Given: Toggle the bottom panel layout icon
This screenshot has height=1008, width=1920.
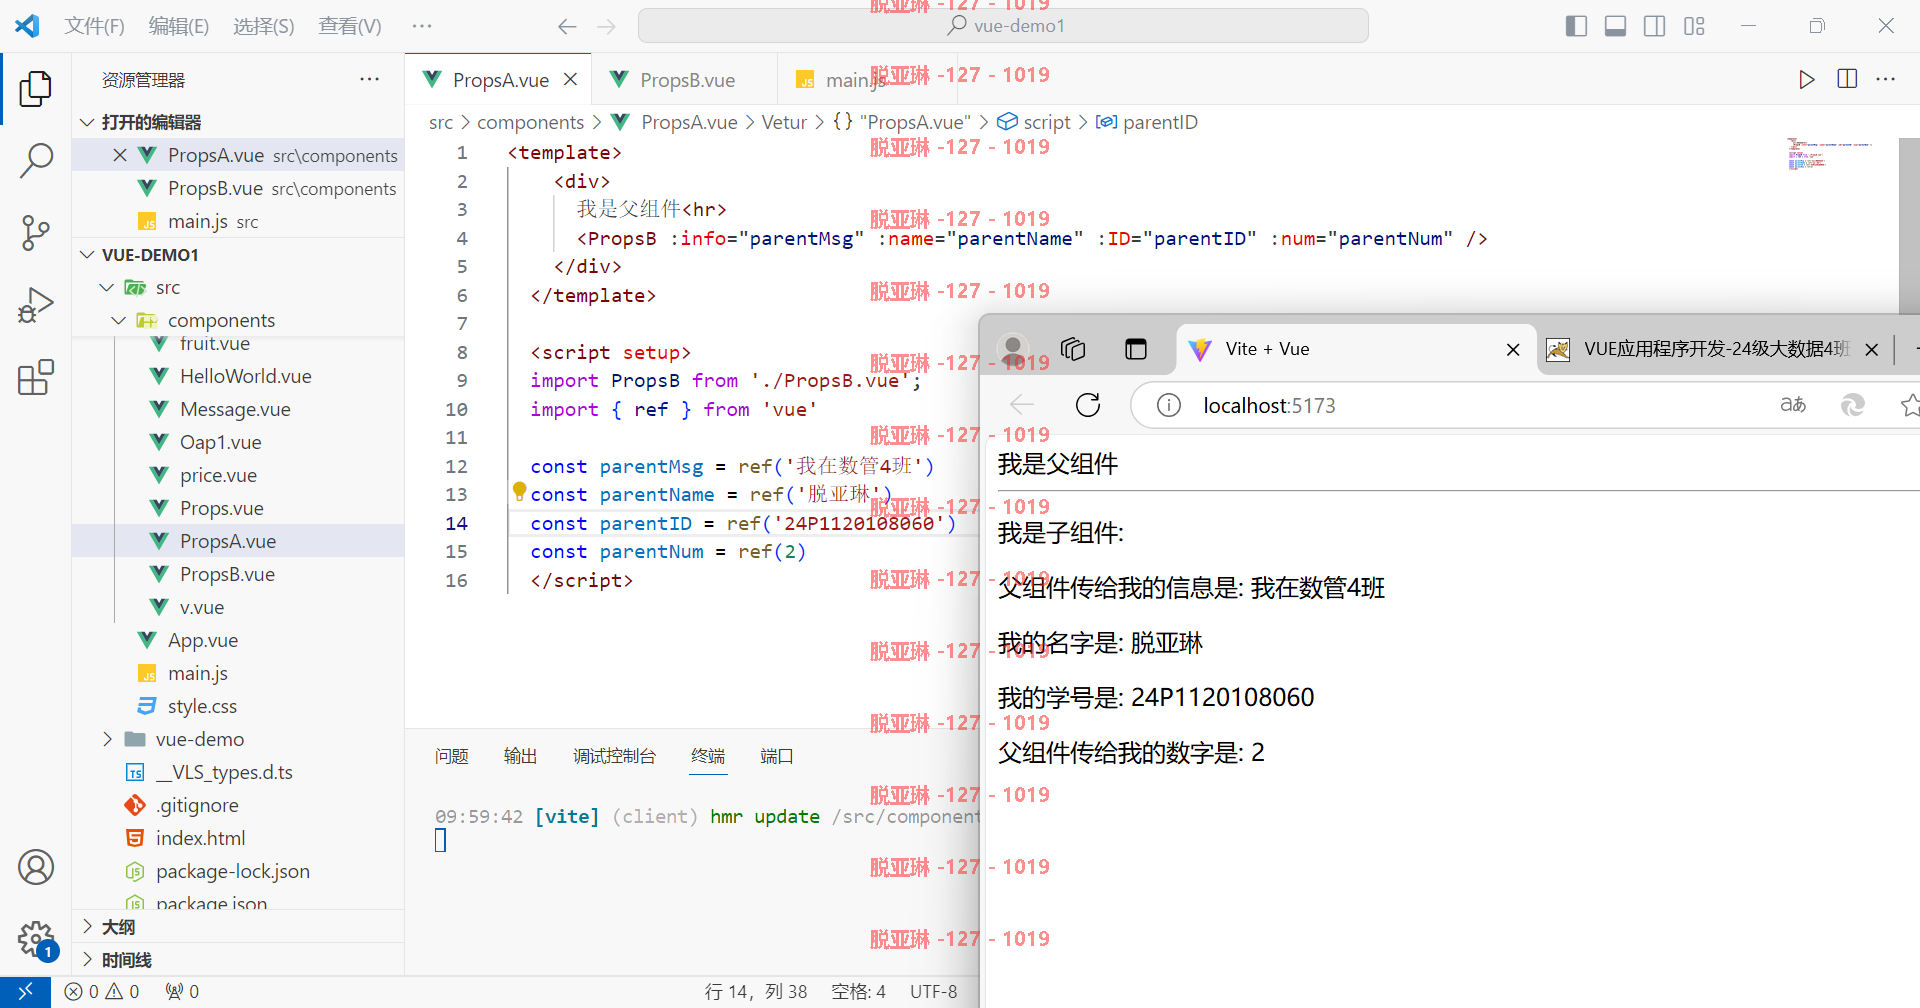Looking at the screenshot, I should tap(1615, 26).
